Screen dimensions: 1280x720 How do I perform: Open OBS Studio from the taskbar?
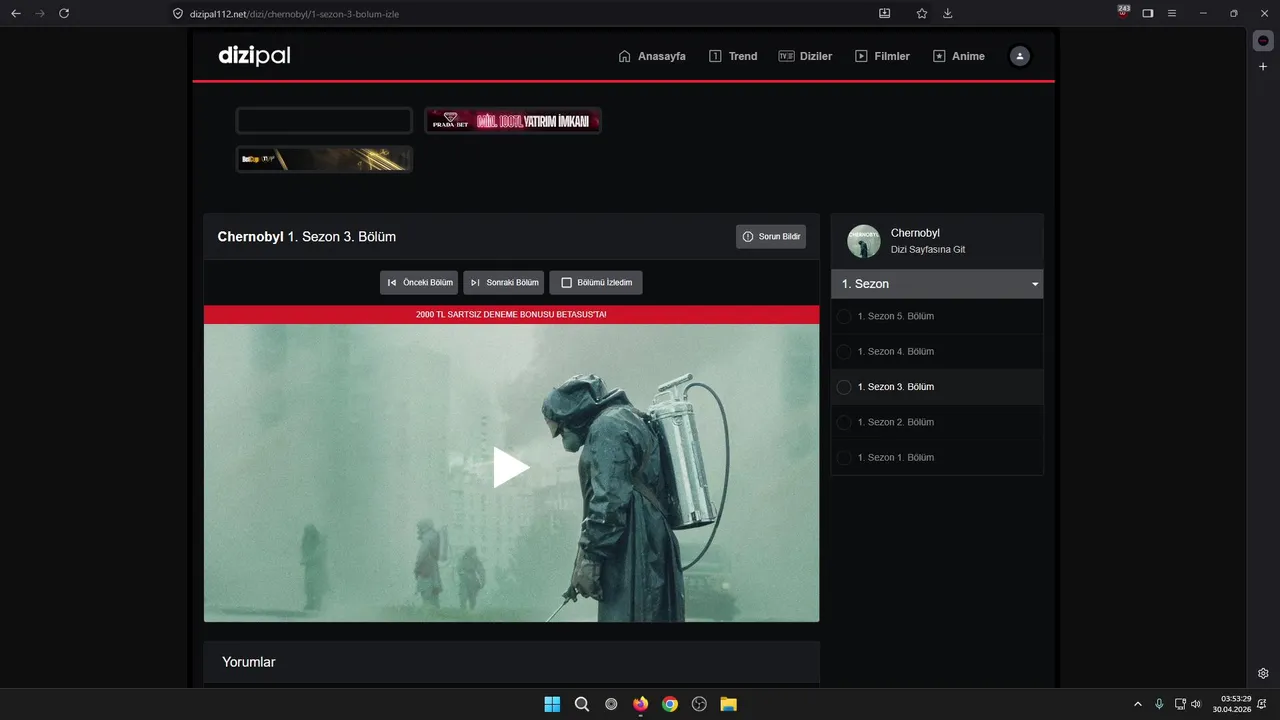click(699, 704)
